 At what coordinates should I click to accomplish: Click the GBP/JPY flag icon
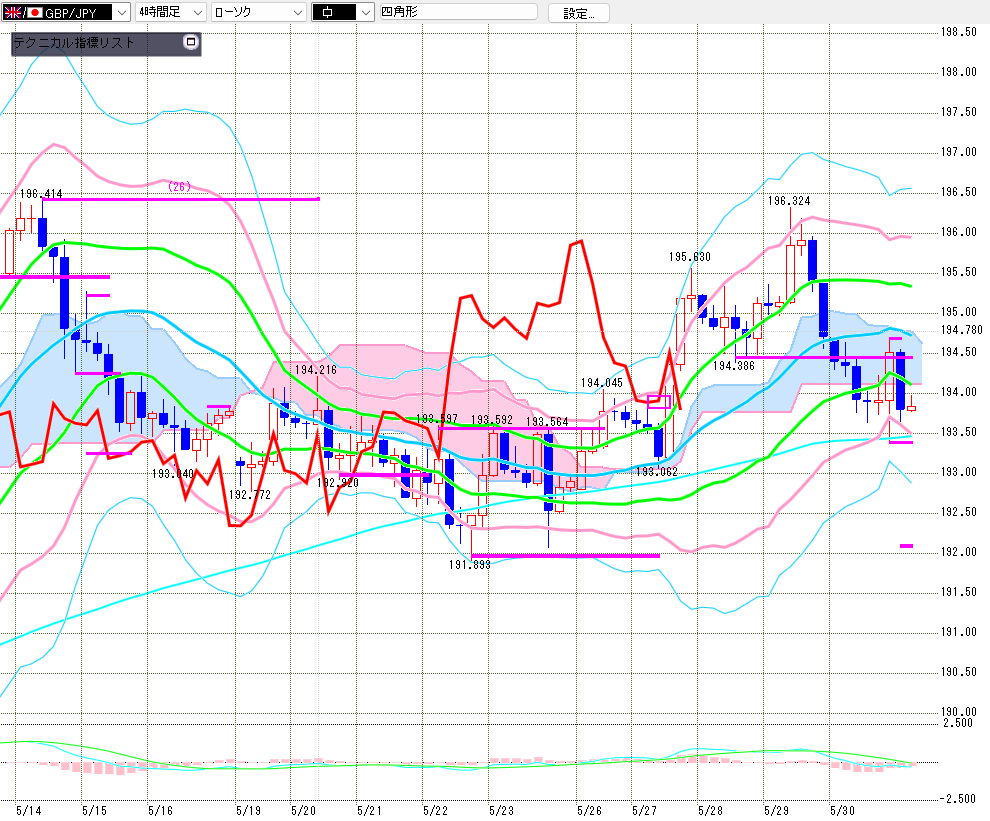point(22,13)
